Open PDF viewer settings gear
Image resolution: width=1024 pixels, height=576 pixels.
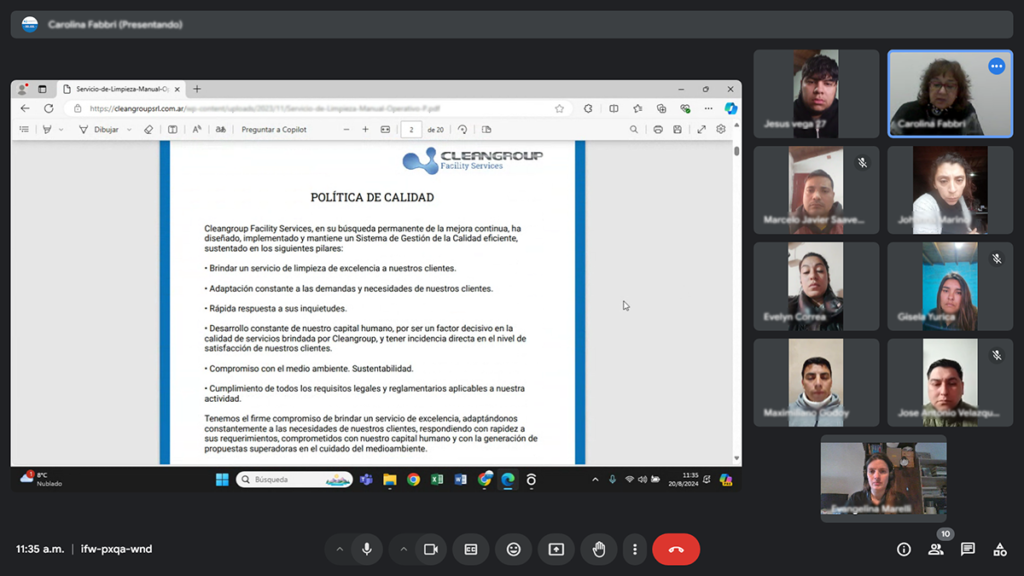coord(721,129)
